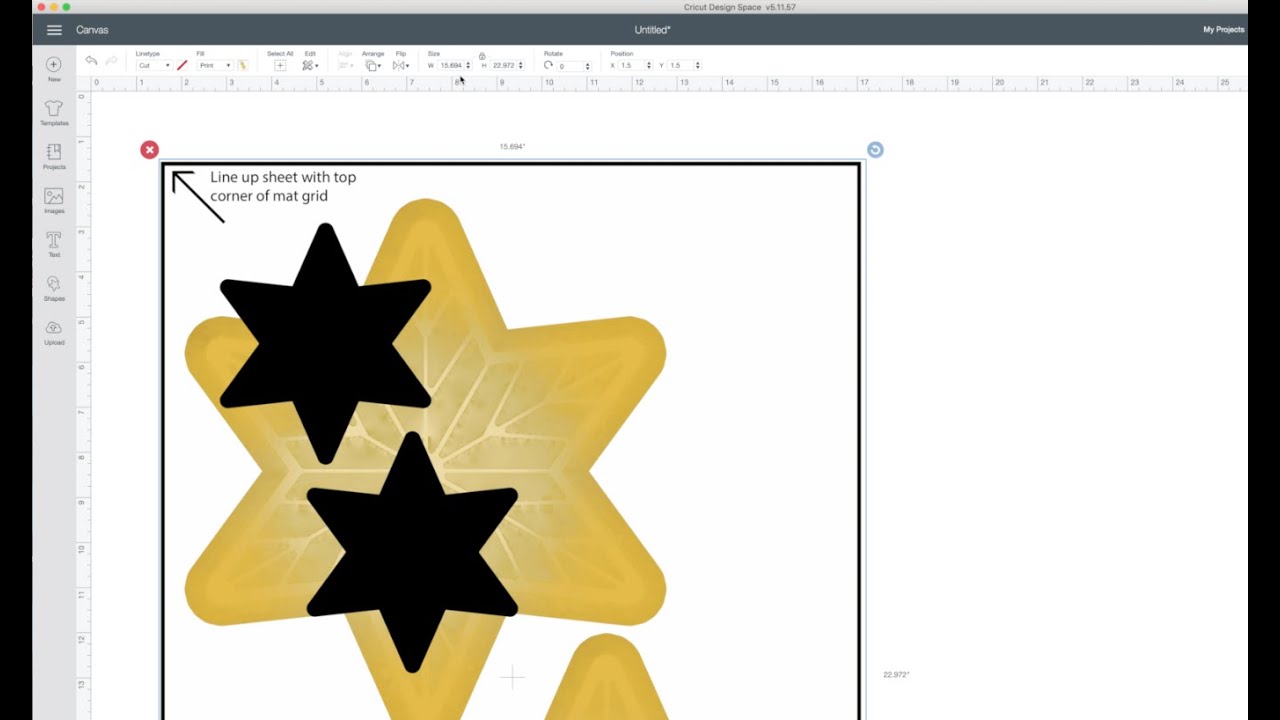Click the rotate stepper arrows
The height and width of the screenshot is (720, 1280).
pos(587,65)
